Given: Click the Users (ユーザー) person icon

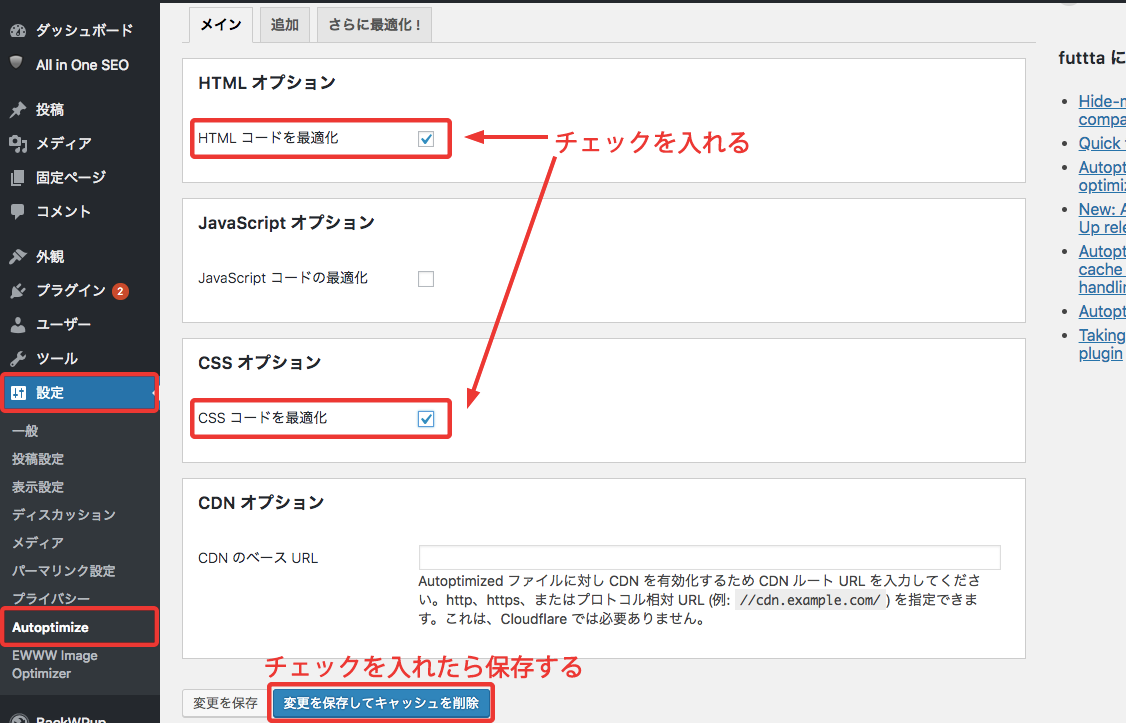Looking at the screenshot, I should click(17, 325).
